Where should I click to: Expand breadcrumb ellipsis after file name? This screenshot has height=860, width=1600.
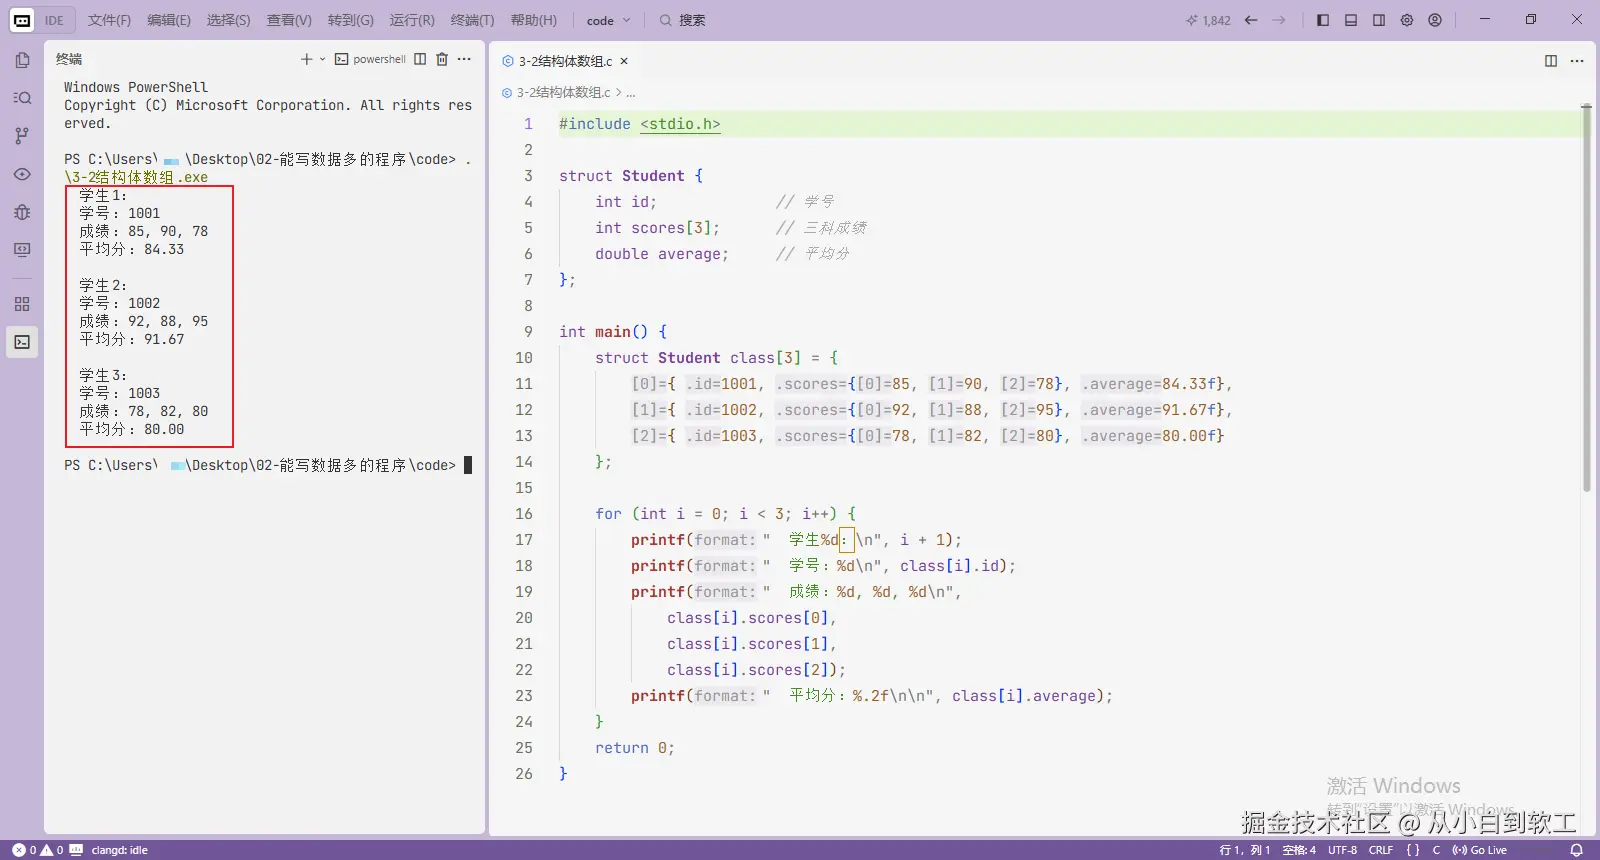(631, 93)
